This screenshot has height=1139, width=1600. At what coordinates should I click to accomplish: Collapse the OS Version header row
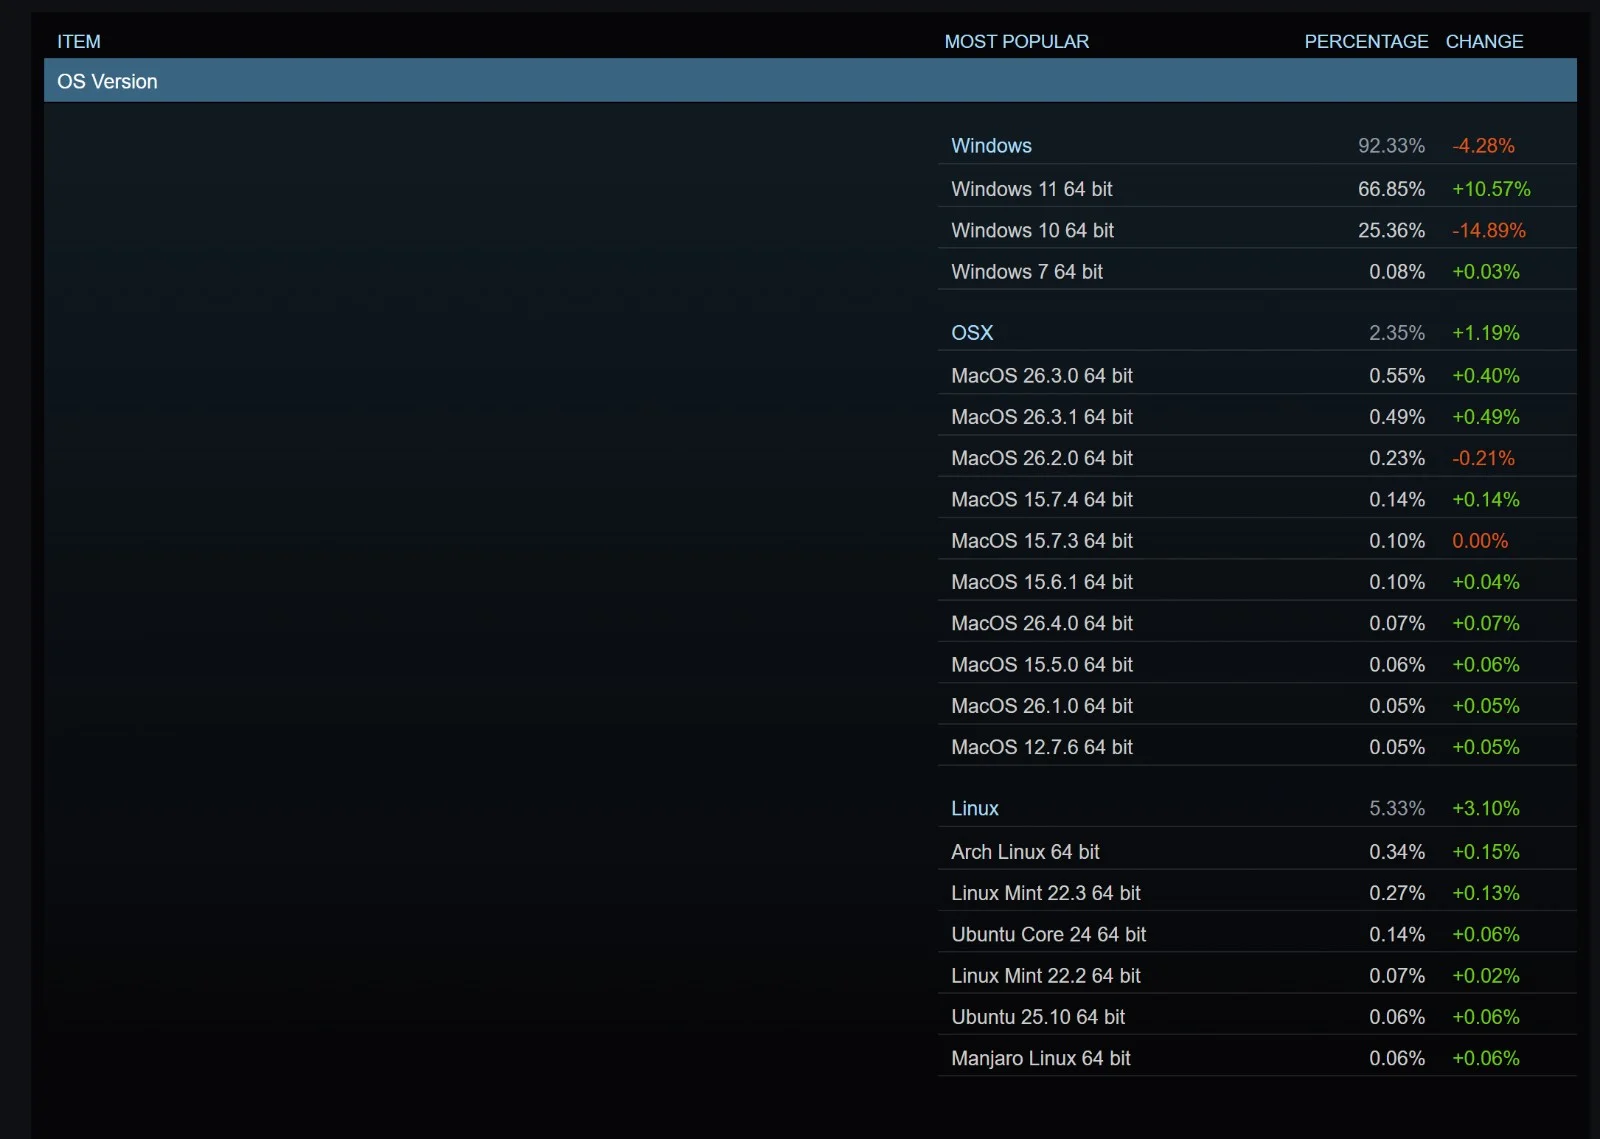108,81
